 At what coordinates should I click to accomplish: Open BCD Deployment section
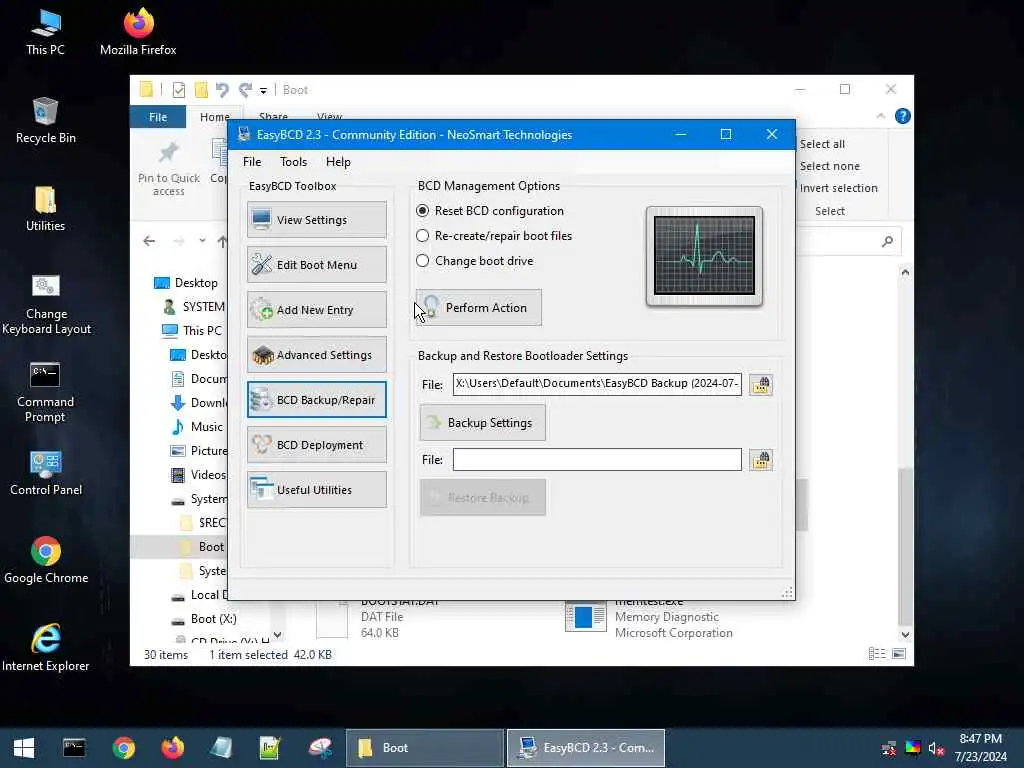(x=317, y=445)
